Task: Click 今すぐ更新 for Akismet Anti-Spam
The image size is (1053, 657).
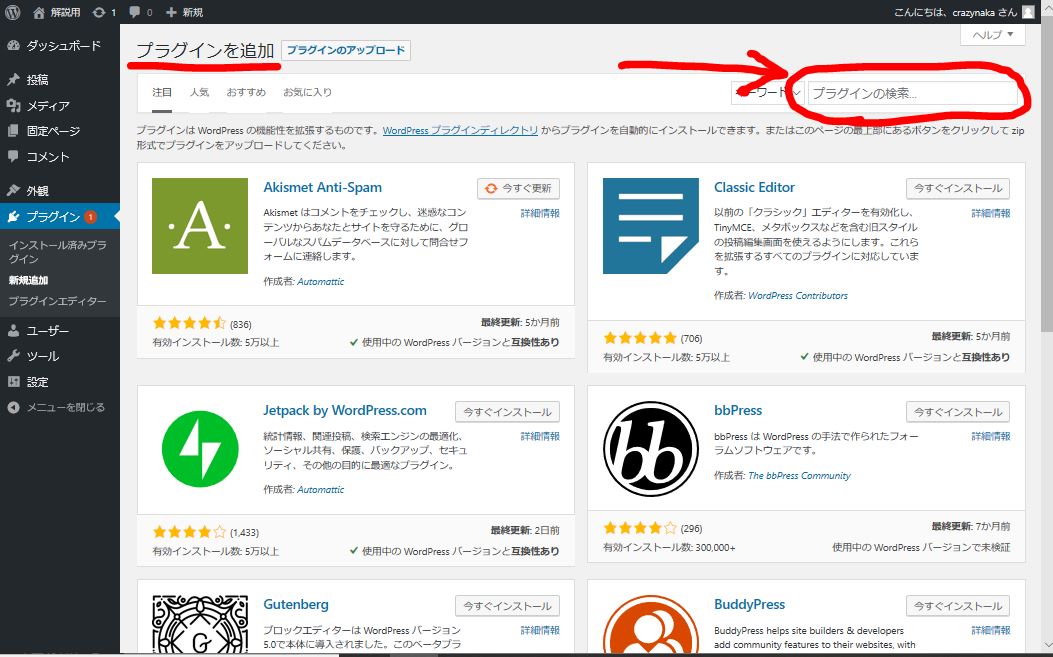Action: click(518, 189)
